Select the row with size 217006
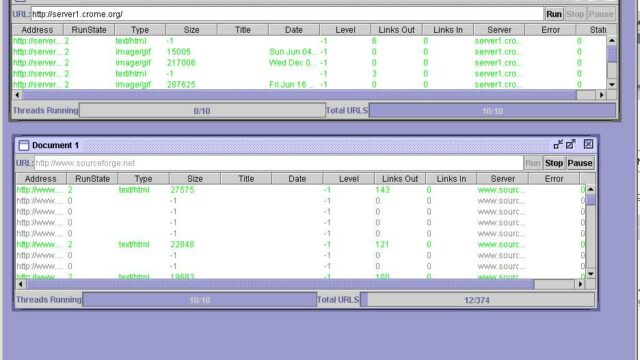 pyautogui.click(x=309, y=63)
